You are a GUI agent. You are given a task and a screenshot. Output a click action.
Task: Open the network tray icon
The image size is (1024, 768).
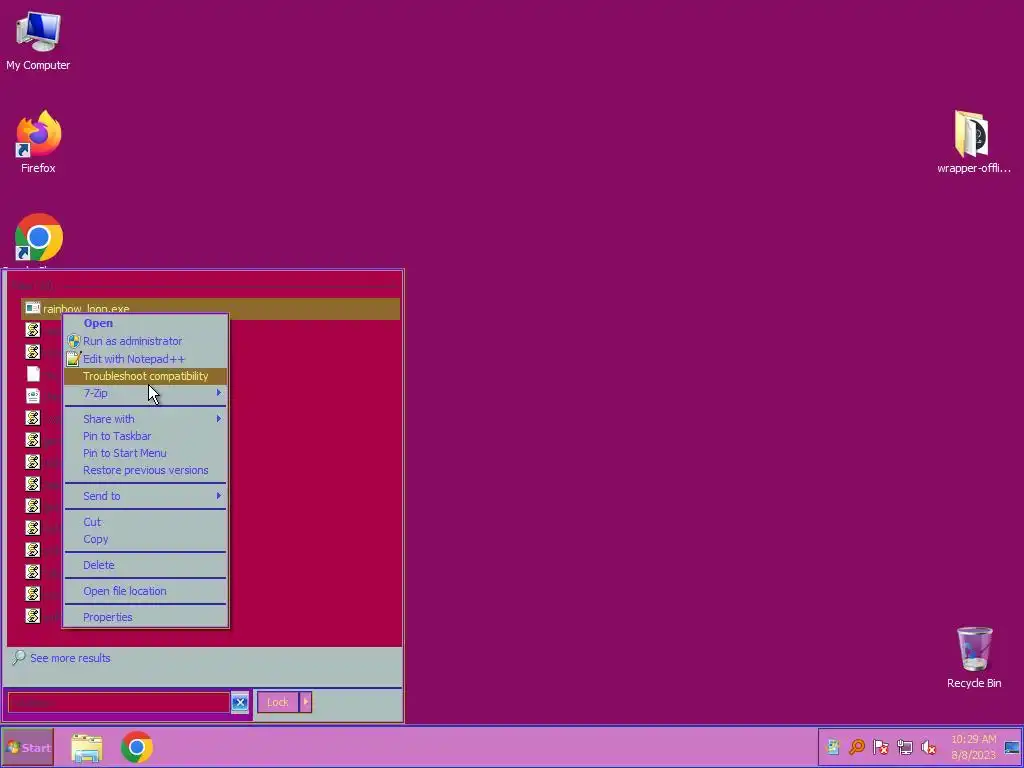click(x=904, y=747)
